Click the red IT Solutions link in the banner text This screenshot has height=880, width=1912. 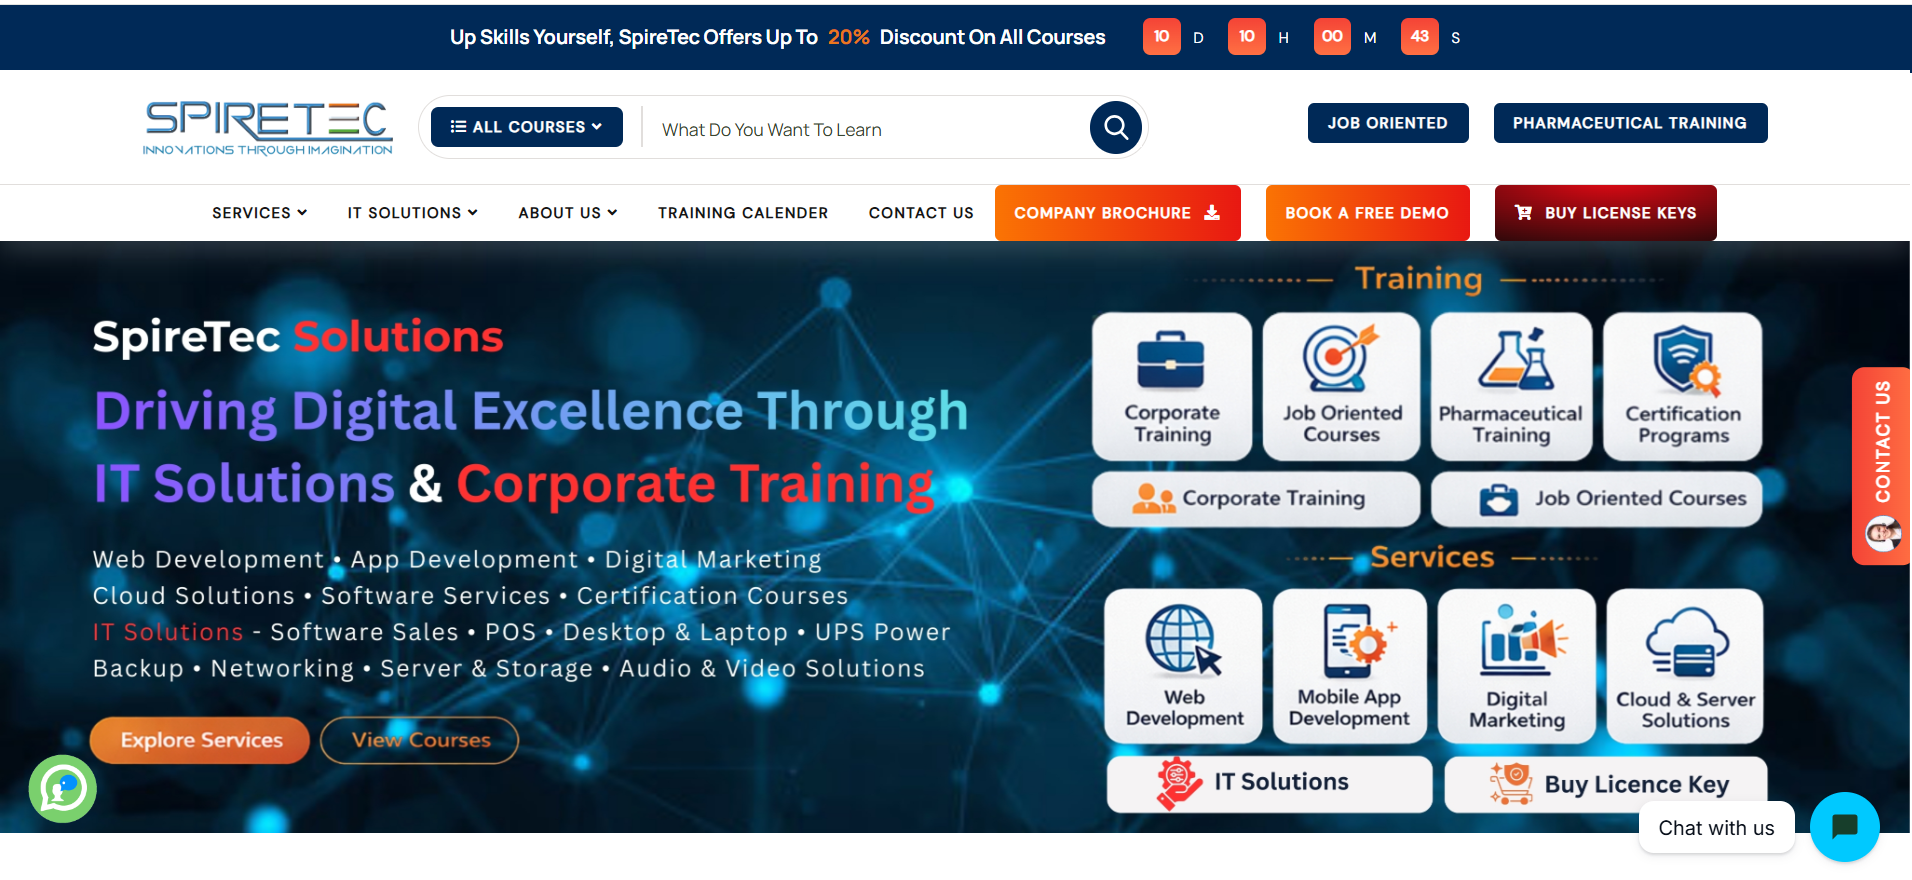pos(168,632)
